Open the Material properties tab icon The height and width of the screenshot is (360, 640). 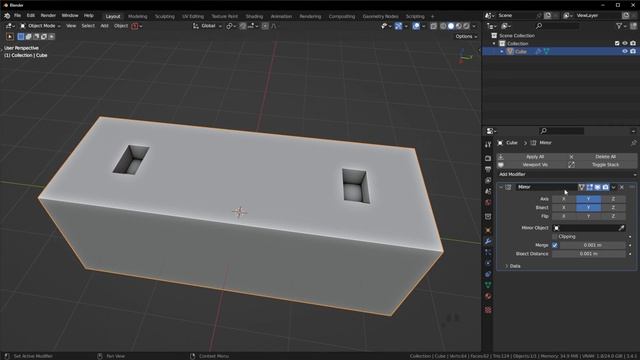(488, 296)
